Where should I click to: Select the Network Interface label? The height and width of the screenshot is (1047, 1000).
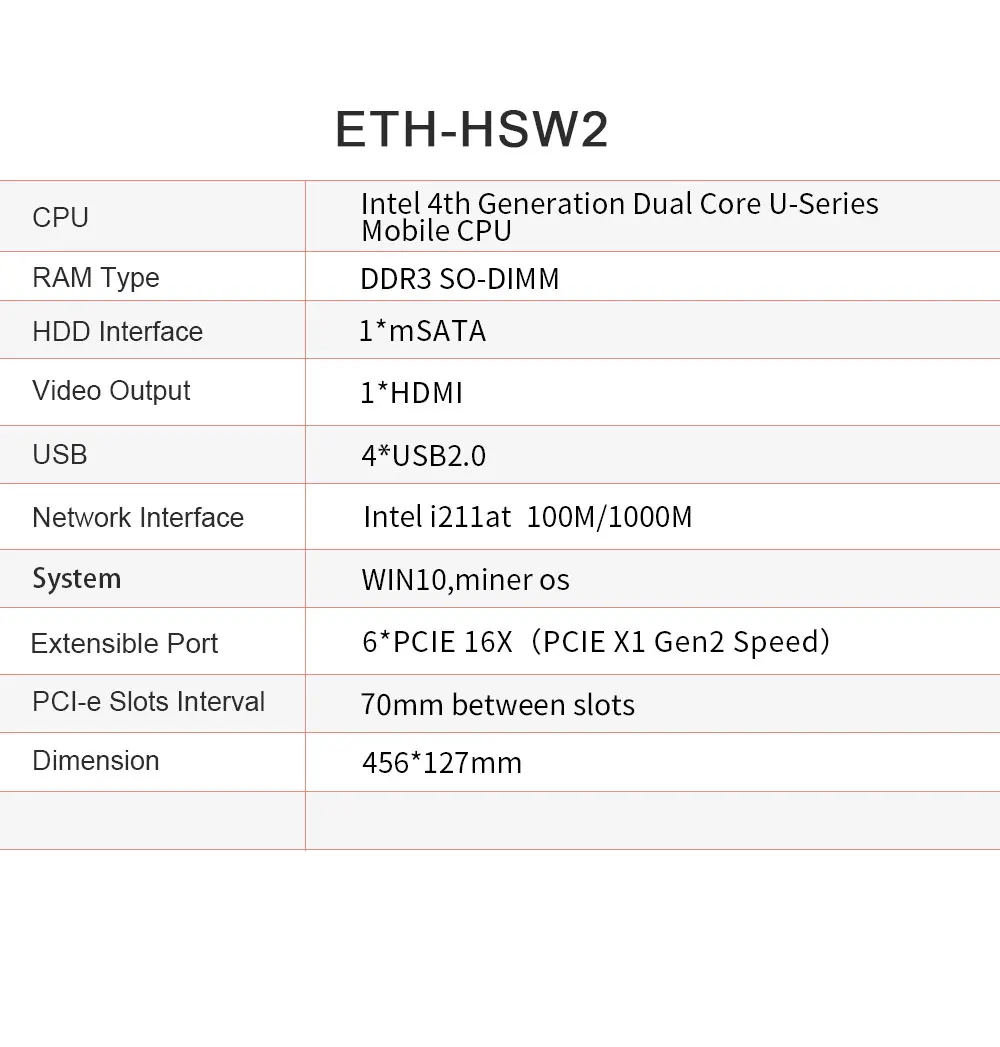pyautogui.click(x=138, y=517)
